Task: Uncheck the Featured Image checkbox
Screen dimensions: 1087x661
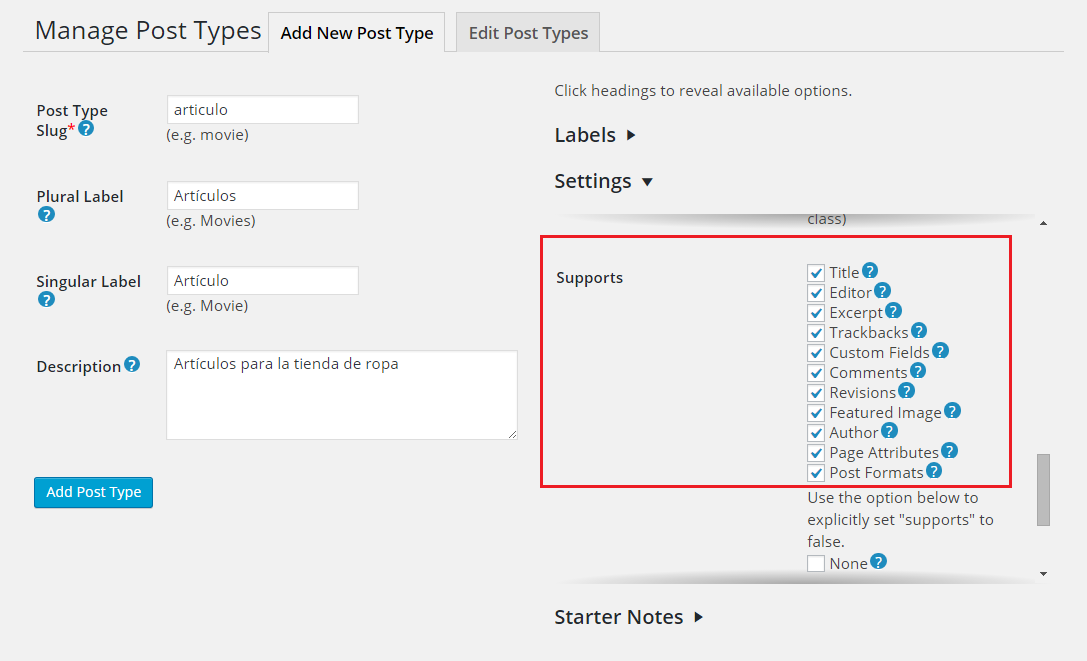Action: [x=816, y=413]
